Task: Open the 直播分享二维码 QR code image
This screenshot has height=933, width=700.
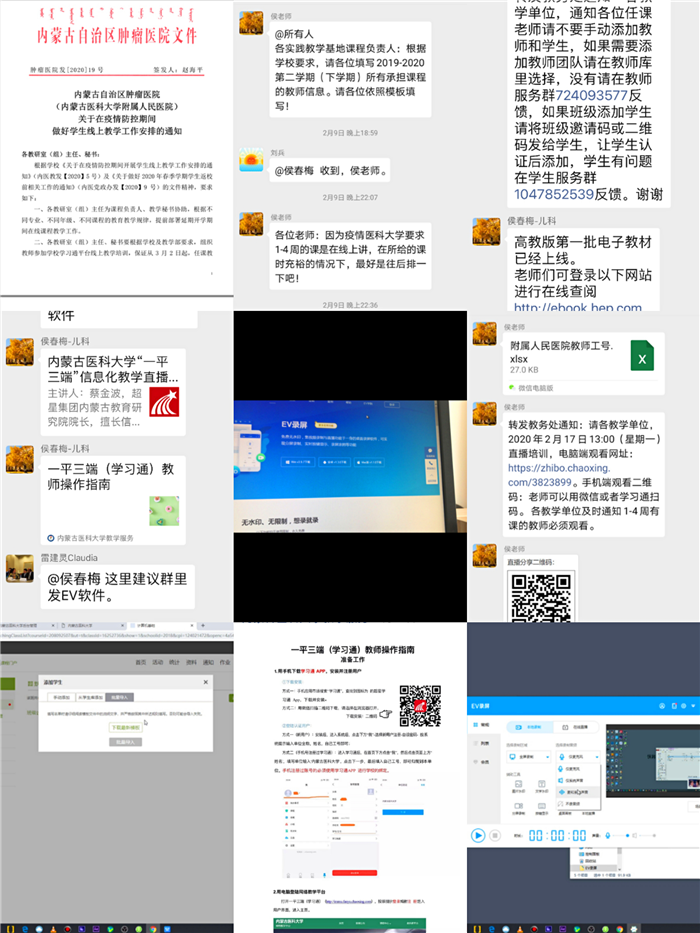Action: pyautogui.click(x=541, y=596)
